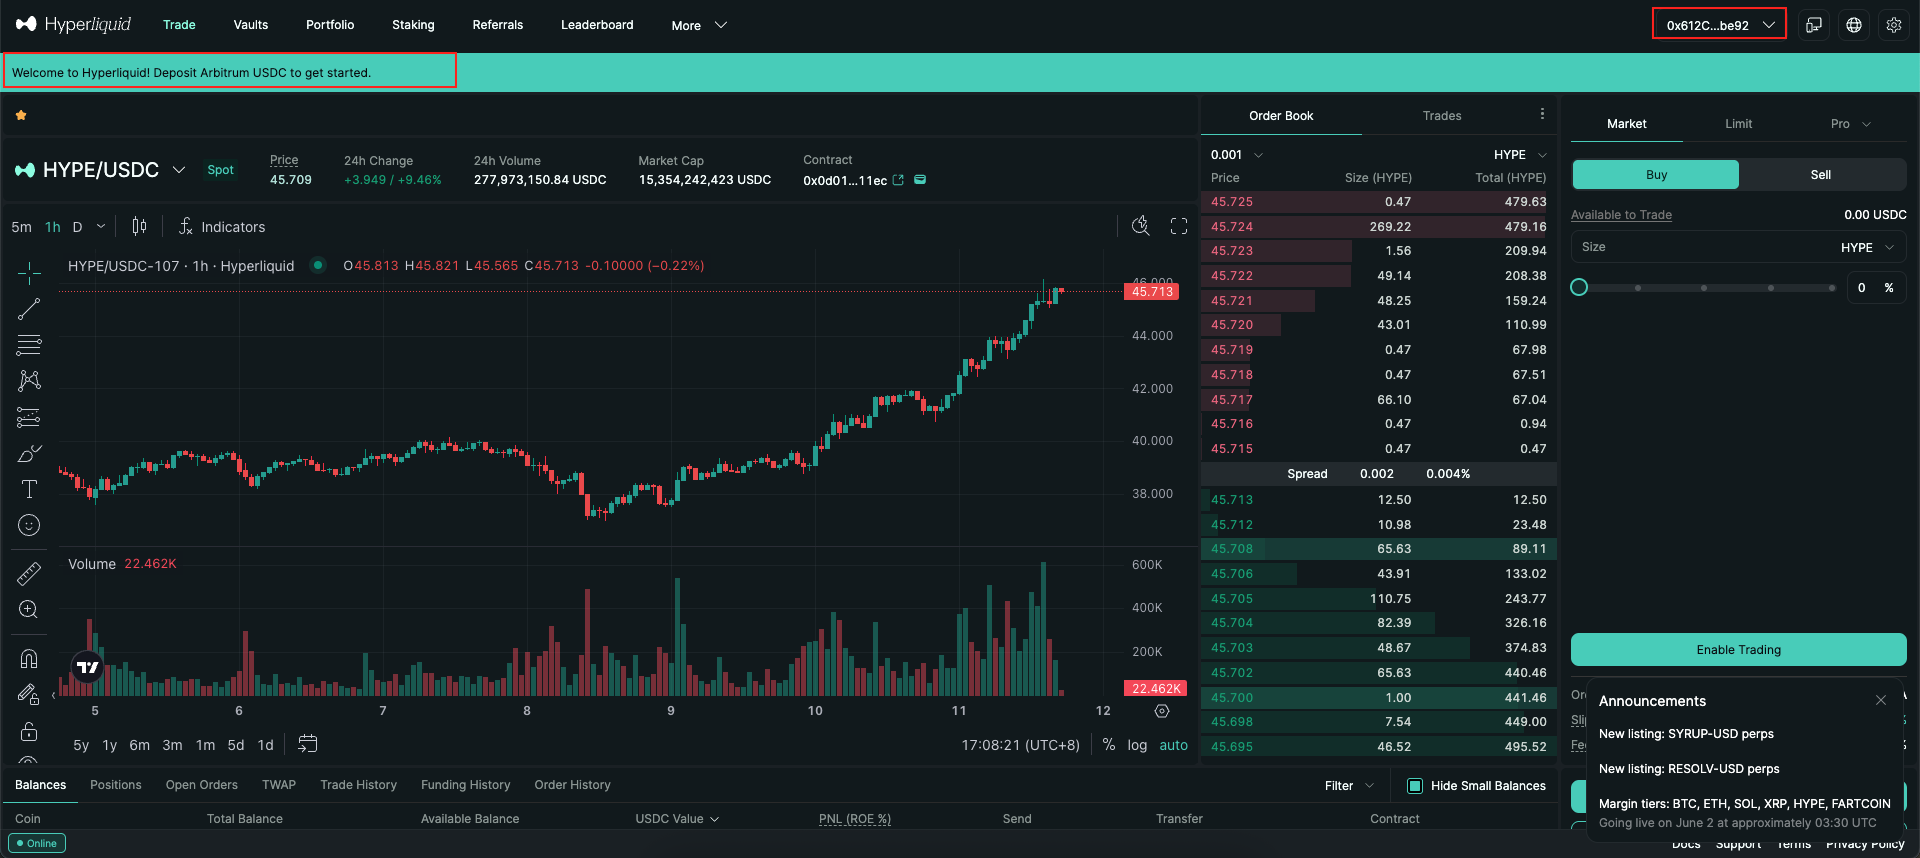Open the Fibonacci retracement tool

29,345
